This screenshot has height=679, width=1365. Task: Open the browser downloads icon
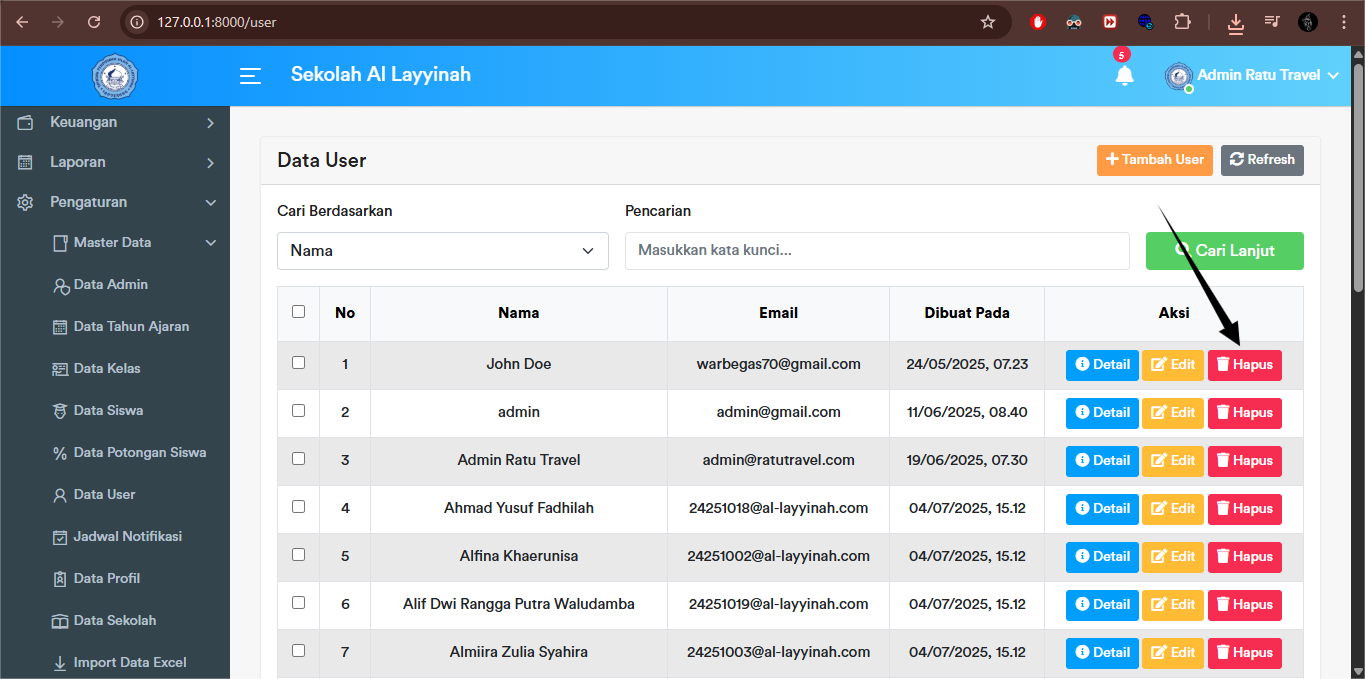(1236, 22)
